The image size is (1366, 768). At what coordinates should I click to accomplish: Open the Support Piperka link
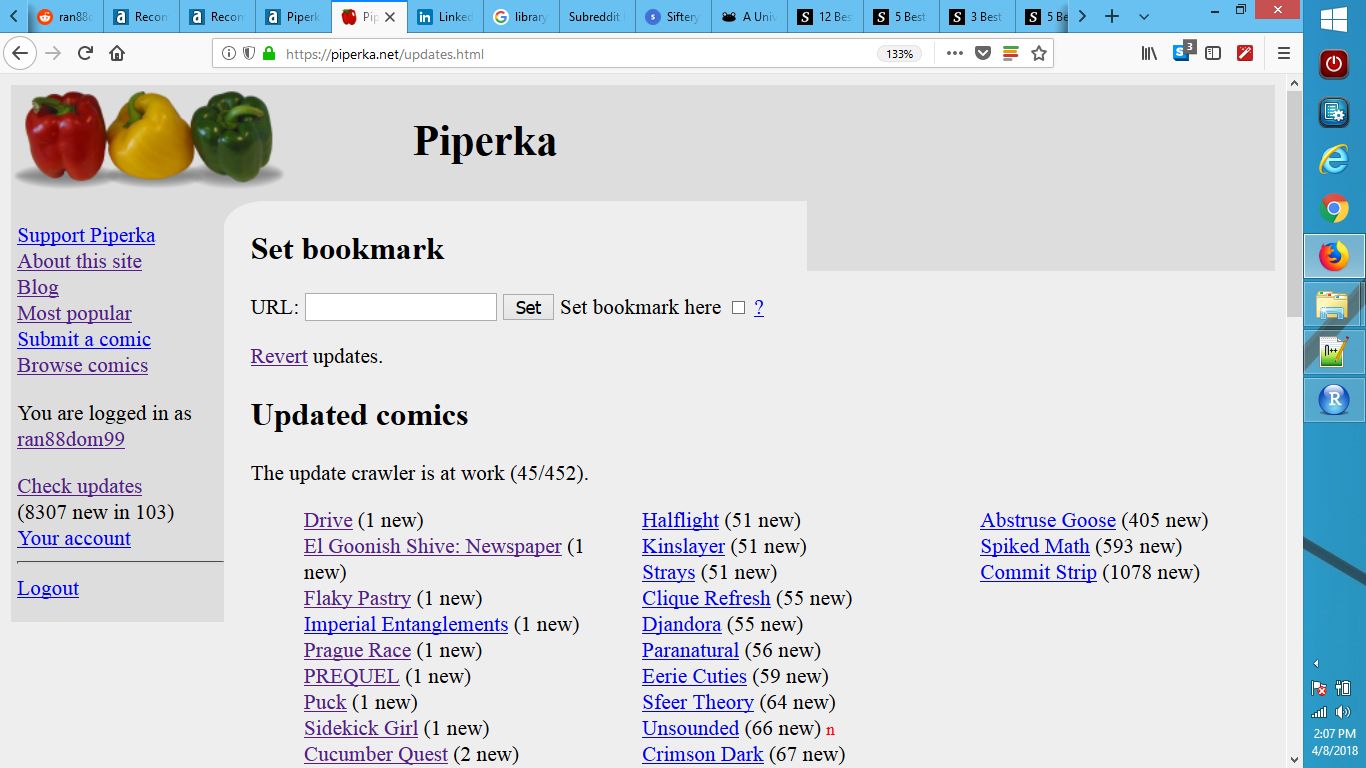(86, 235)
